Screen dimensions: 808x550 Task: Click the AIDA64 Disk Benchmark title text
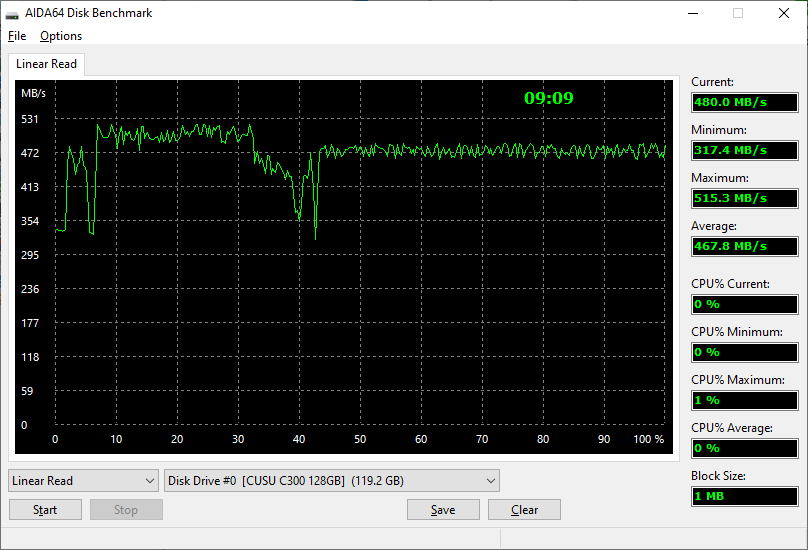click(89, 13)
